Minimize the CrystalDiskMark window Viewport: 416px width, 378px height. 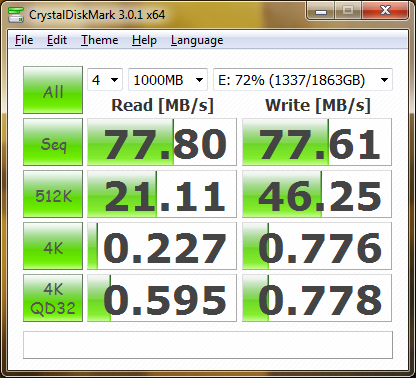click(x=321, y=11)
